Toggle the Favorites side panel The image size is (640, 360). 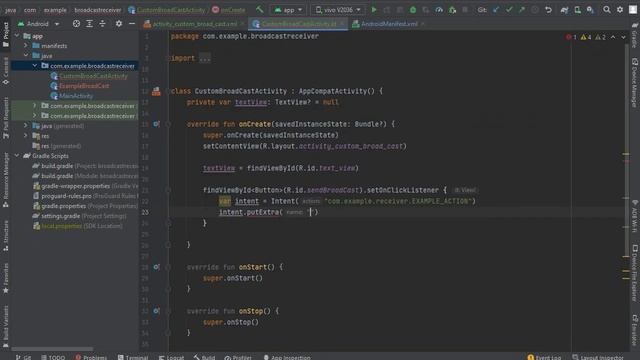click(x=6, y=278)
